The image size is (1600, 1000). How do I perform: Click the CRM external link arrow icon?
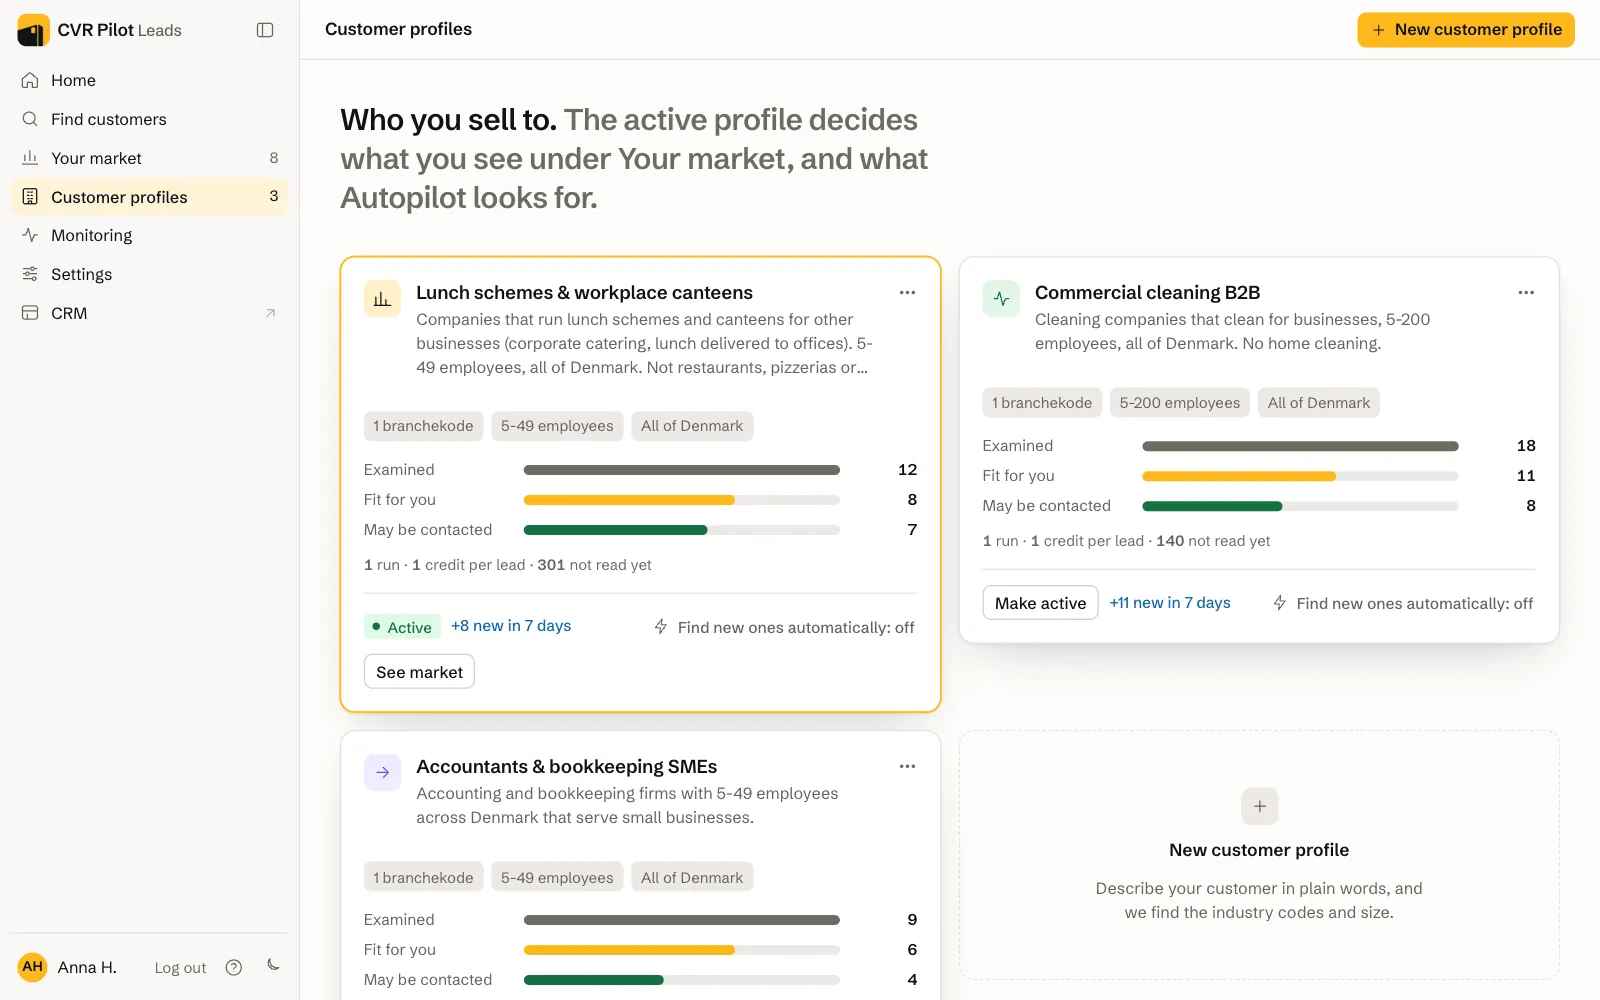pyautogui.click(x=270, y=313)
